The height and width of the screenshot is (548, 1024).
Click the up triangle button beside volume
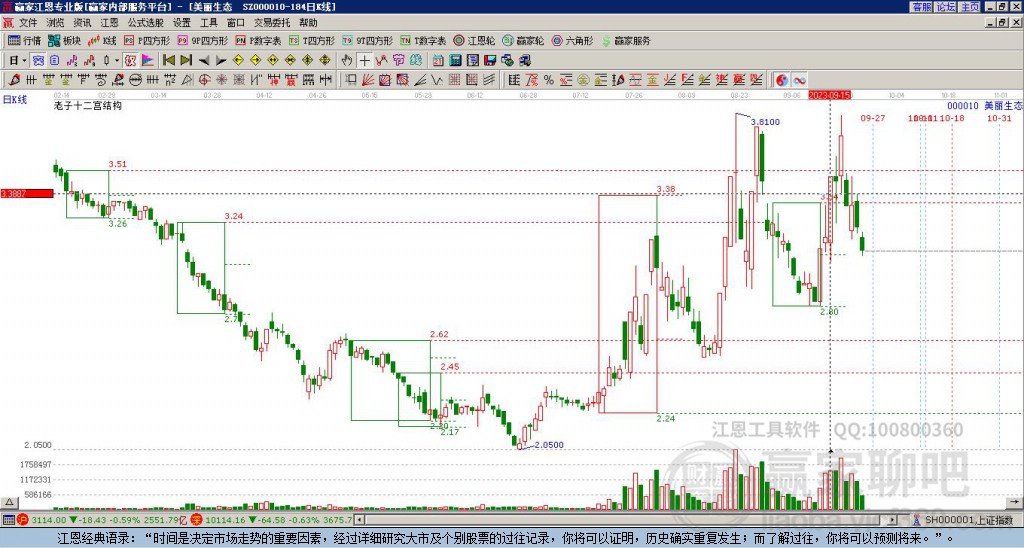9,502
